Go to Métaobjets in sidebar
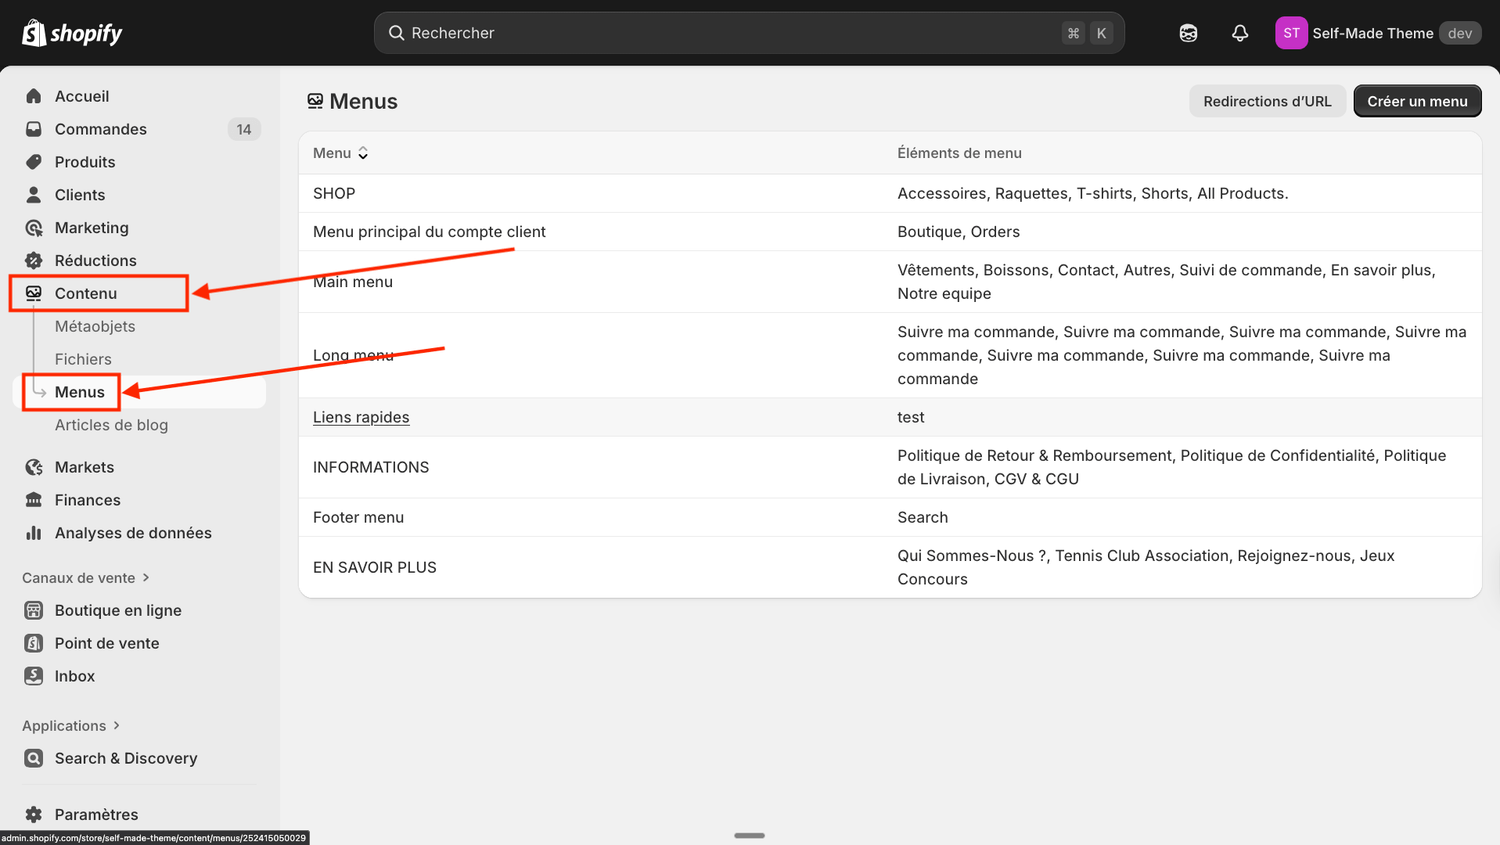Screen dimensions: 1500x845 click(x=95, y=326)
